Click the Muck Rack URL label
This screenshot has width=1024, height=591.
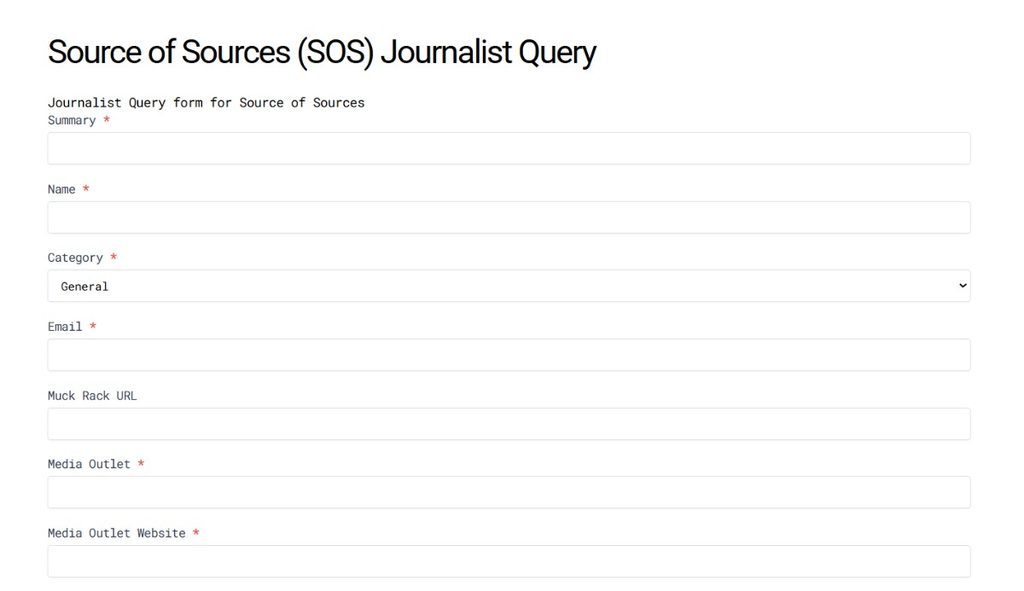[x=92, y=396]
